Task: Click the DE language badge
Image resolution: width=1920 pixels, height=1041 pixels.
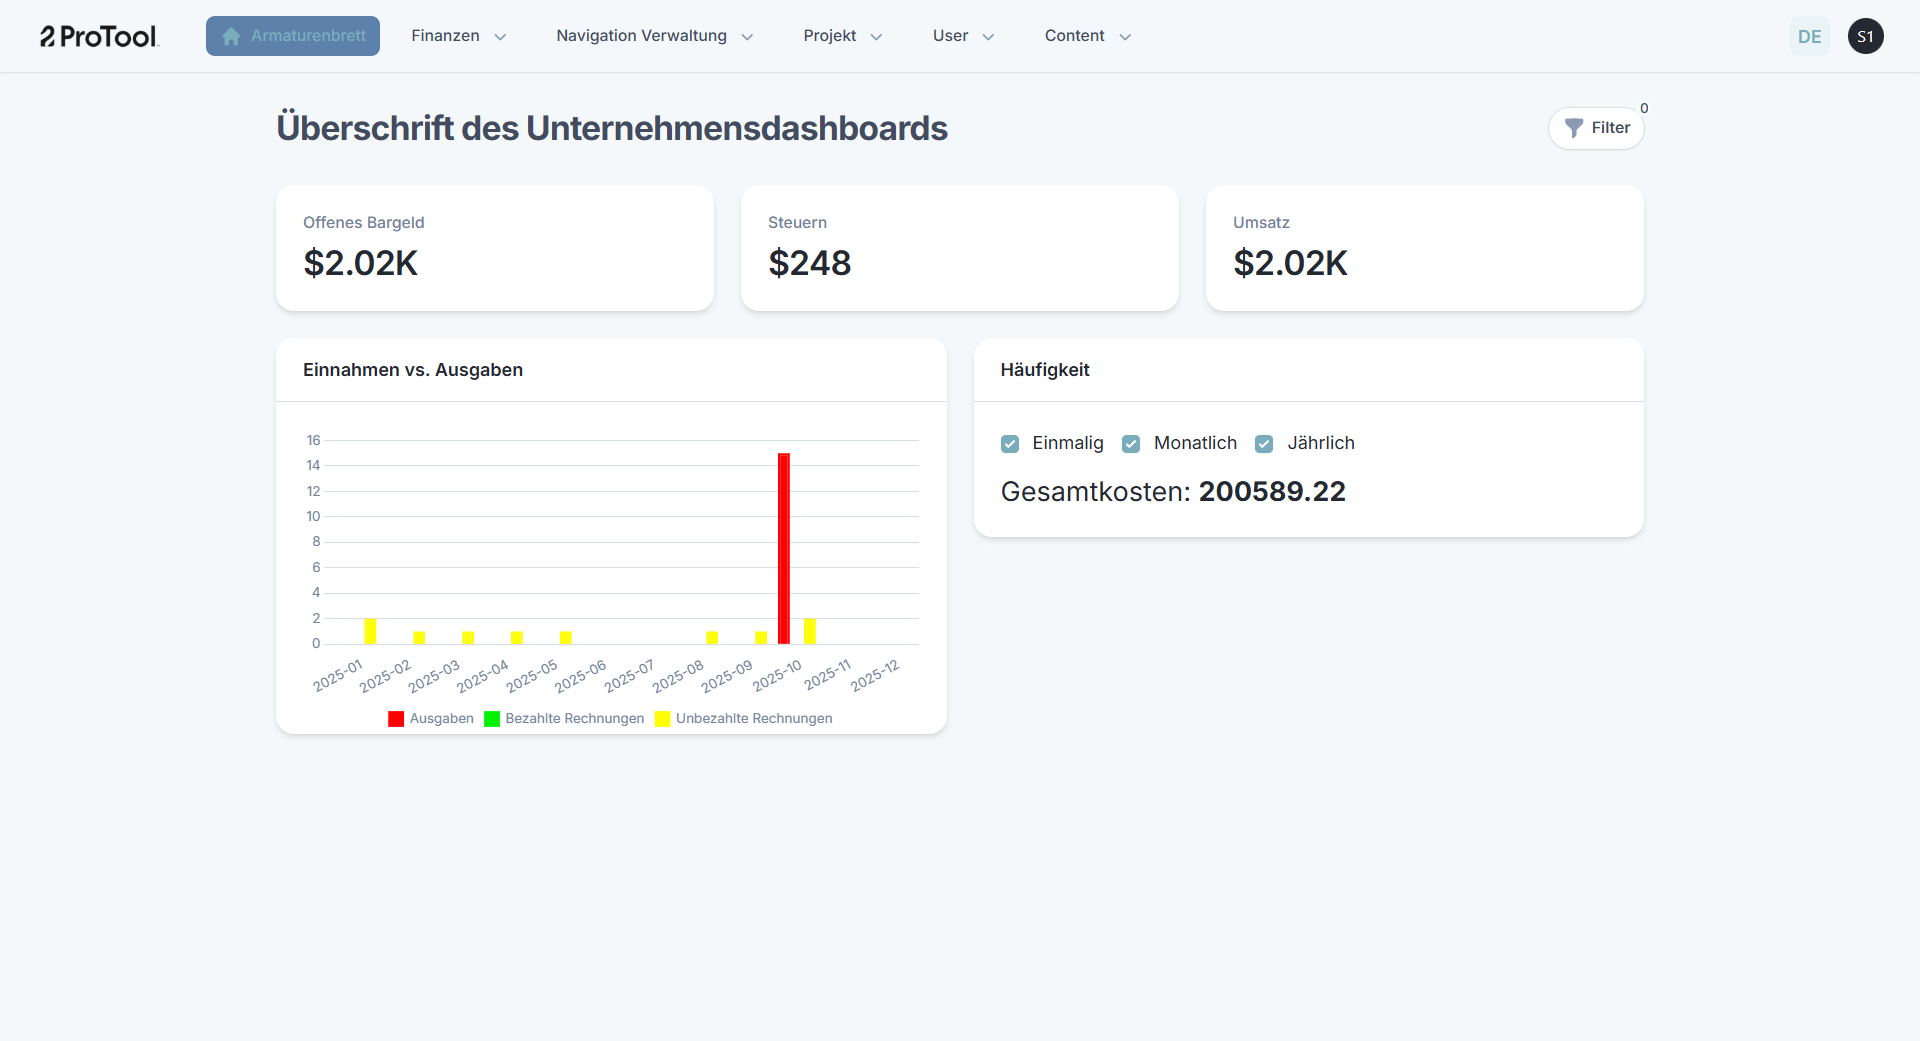Action: (1809, 37)
